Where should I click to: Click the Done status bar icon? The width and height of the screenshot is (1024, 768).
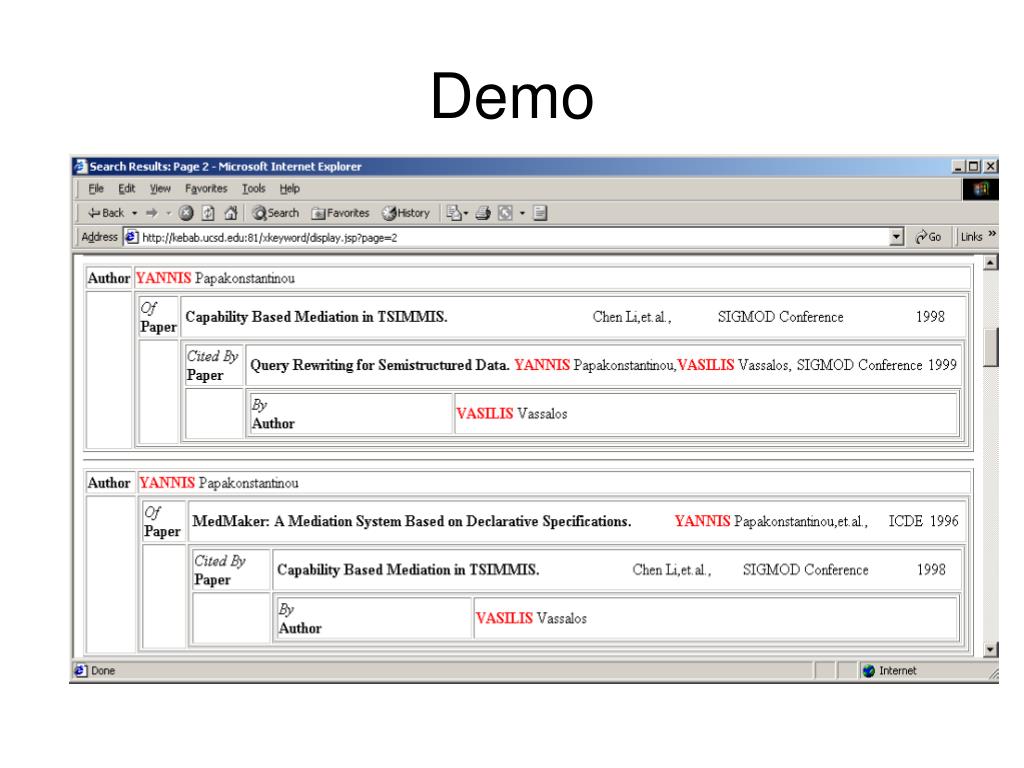(80, 671)
